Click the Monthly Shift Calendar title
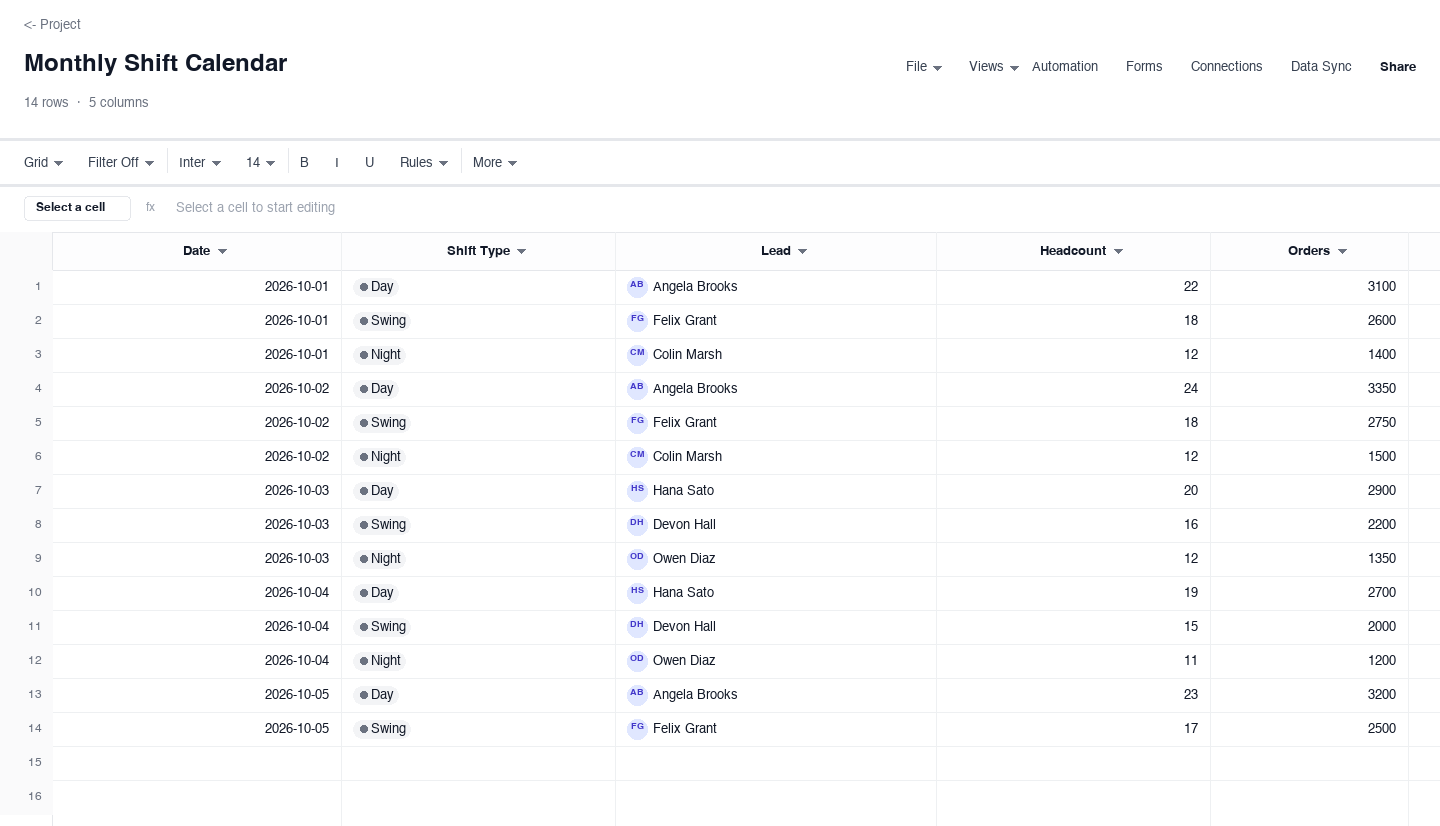Screen dimensions: 1440x826 (x=155, y=63)
